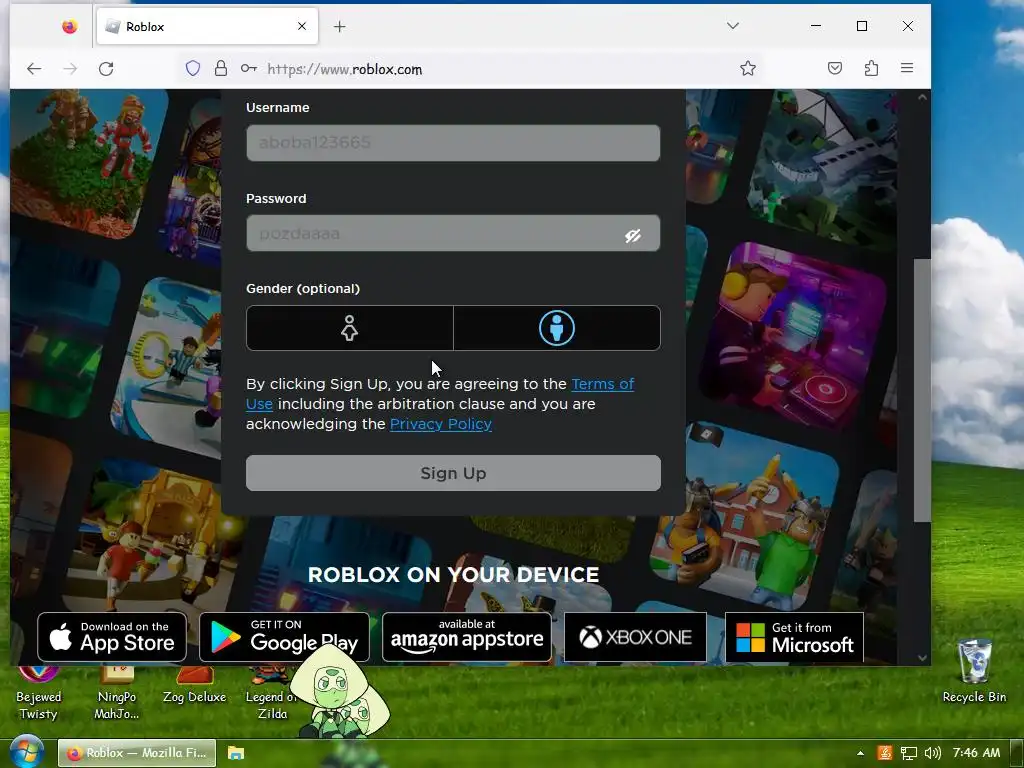Click the scrollbar down arrow

tap(922, 658)
